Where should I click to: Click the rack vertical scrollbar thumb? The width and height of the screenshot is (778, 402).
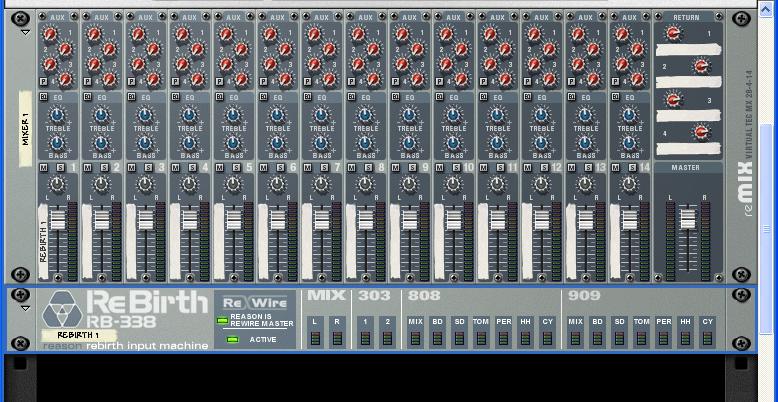coord(768,230)
